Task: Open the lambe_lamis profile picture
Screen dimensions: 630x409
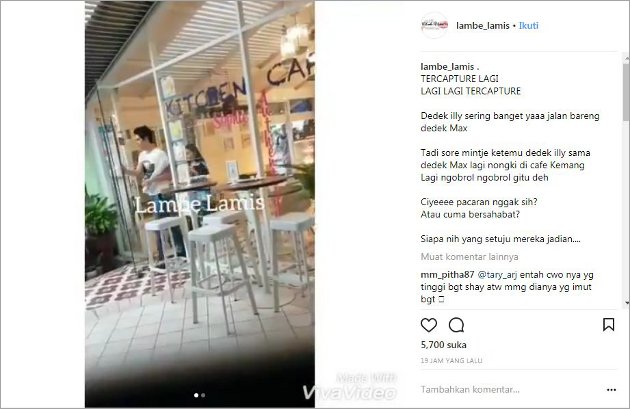Action: [434, 25]
